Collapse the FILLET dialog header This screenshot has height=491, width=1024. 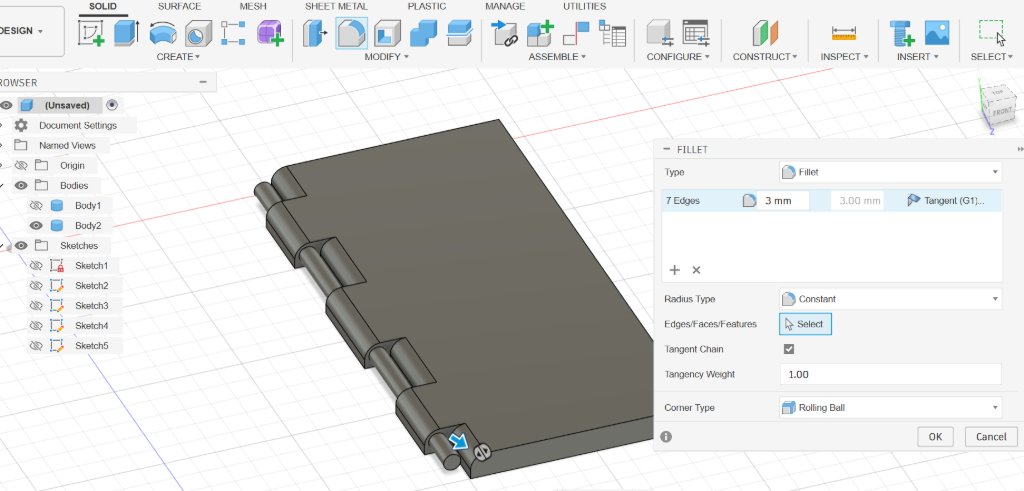pyautogui.click(x=666, y=150)
